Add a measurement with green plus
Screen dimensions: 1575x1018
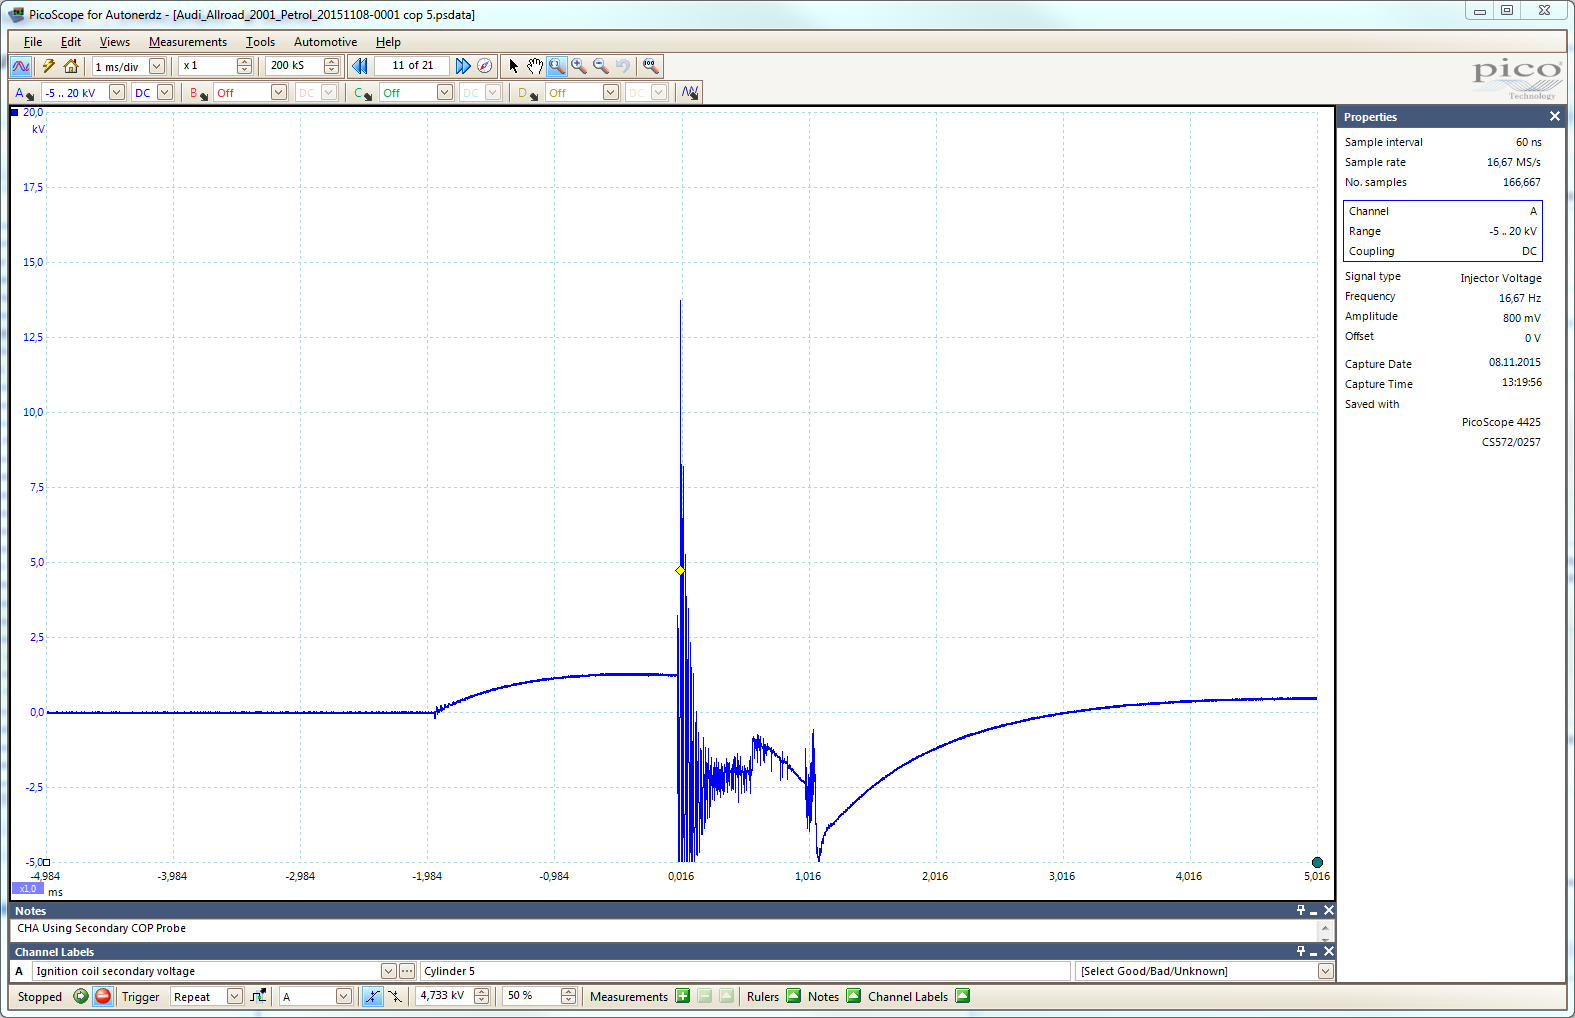(x=683, y=996)
